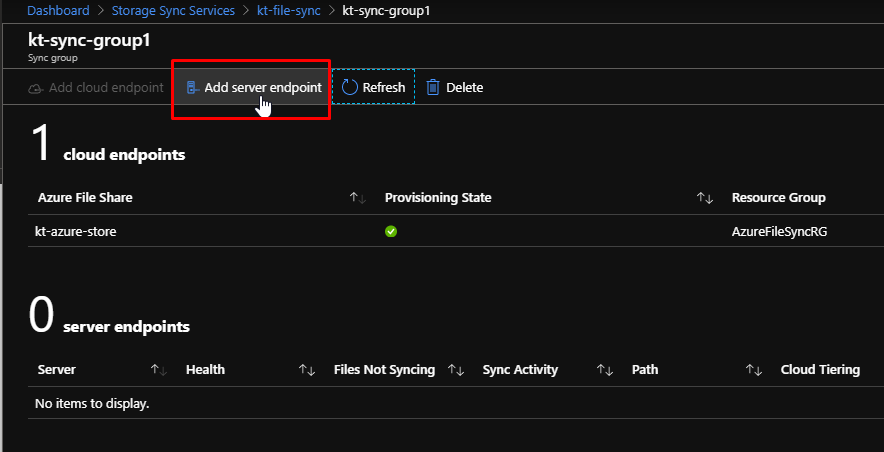Click the No items to display message

click(92, 404)
